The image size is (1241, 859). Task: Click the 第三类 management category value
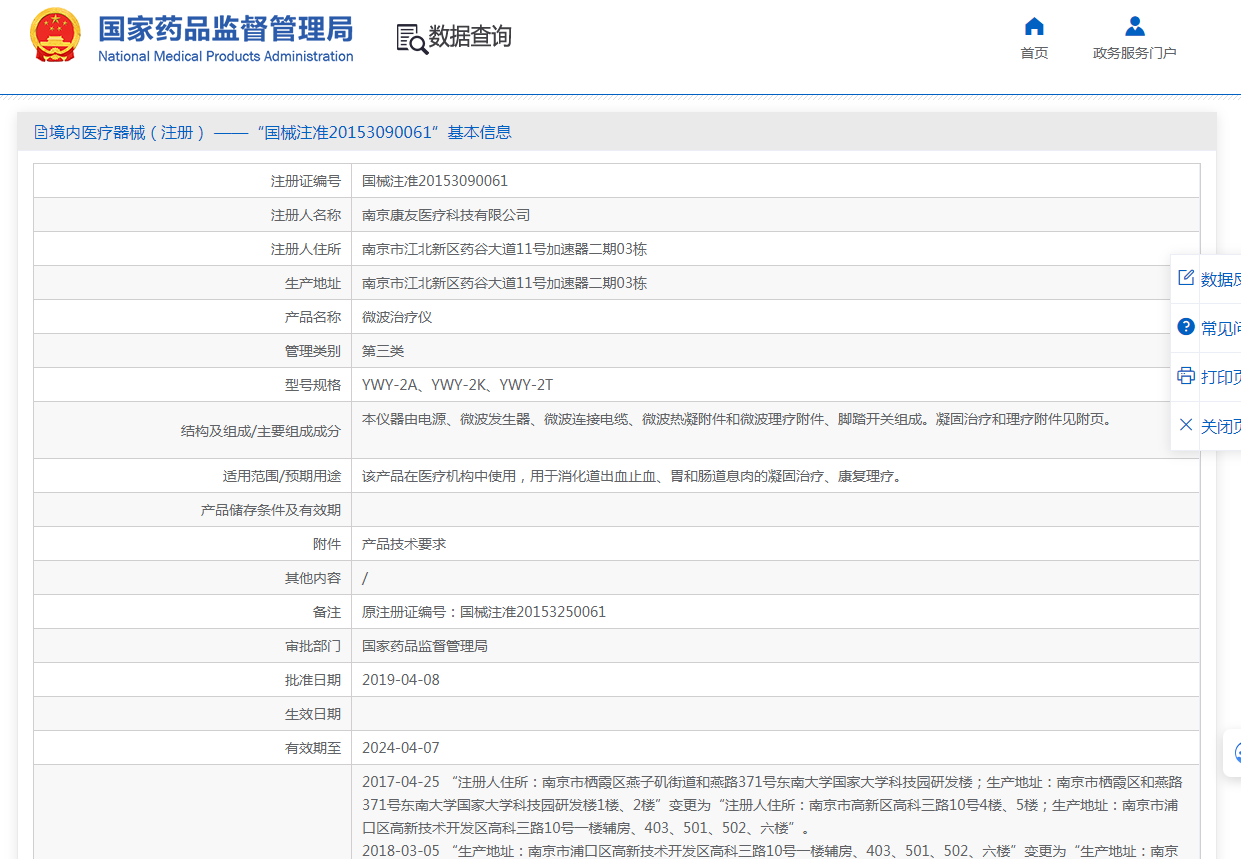(383, 351)
